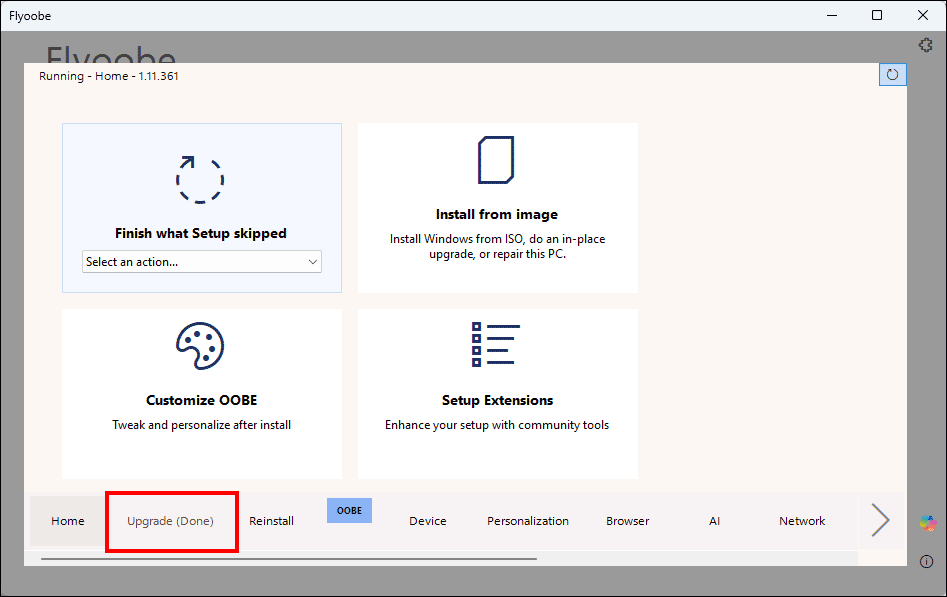Open the Home tab
Image resolution: width=947 pixels, height=597 pixels.
pos(68,521)
